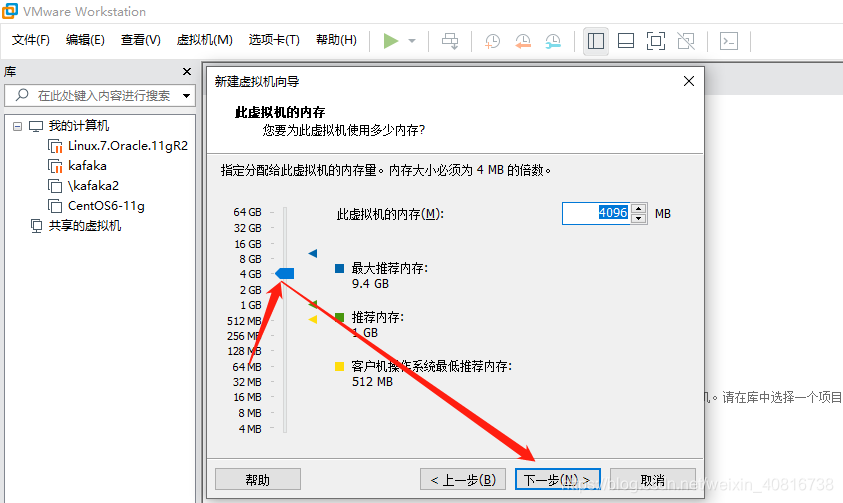Collapse the 我的计算机 tree node
The width and height of the screenshot is (843, 503).
[17, 126]
